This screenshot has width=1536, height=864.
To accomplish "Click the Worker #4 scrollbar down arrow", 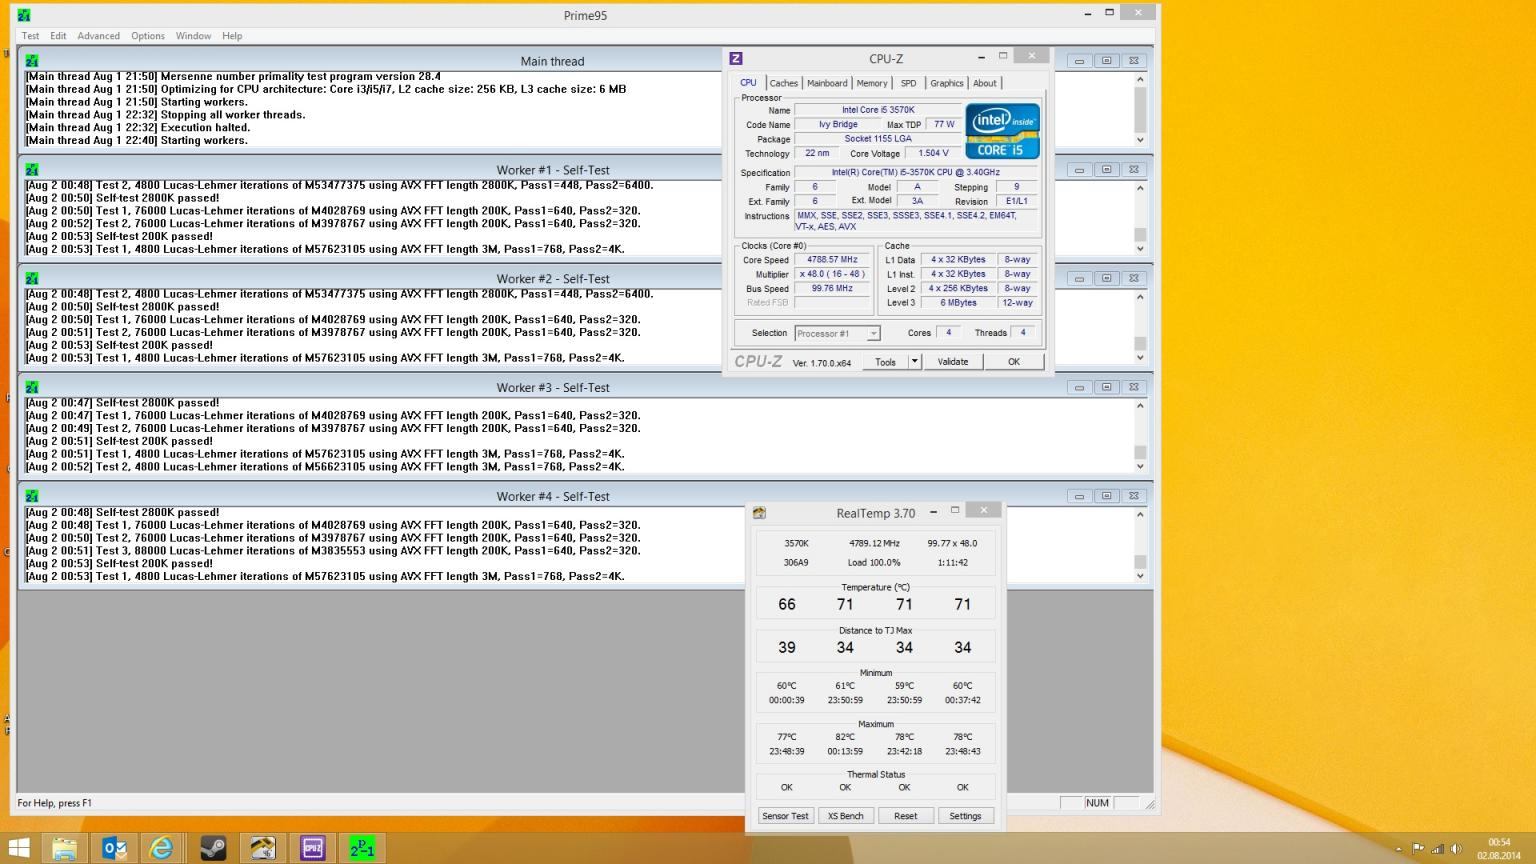I will pyautogui.click(x=1140, y=575).
